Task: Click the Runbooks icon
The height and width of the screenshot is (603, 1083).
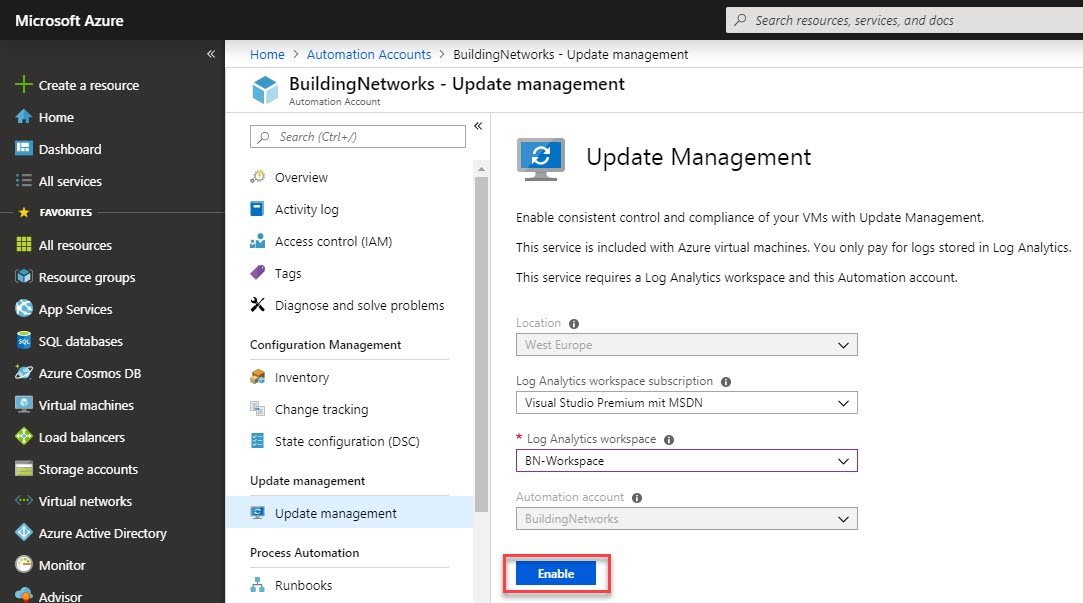Action: (258, 584)
